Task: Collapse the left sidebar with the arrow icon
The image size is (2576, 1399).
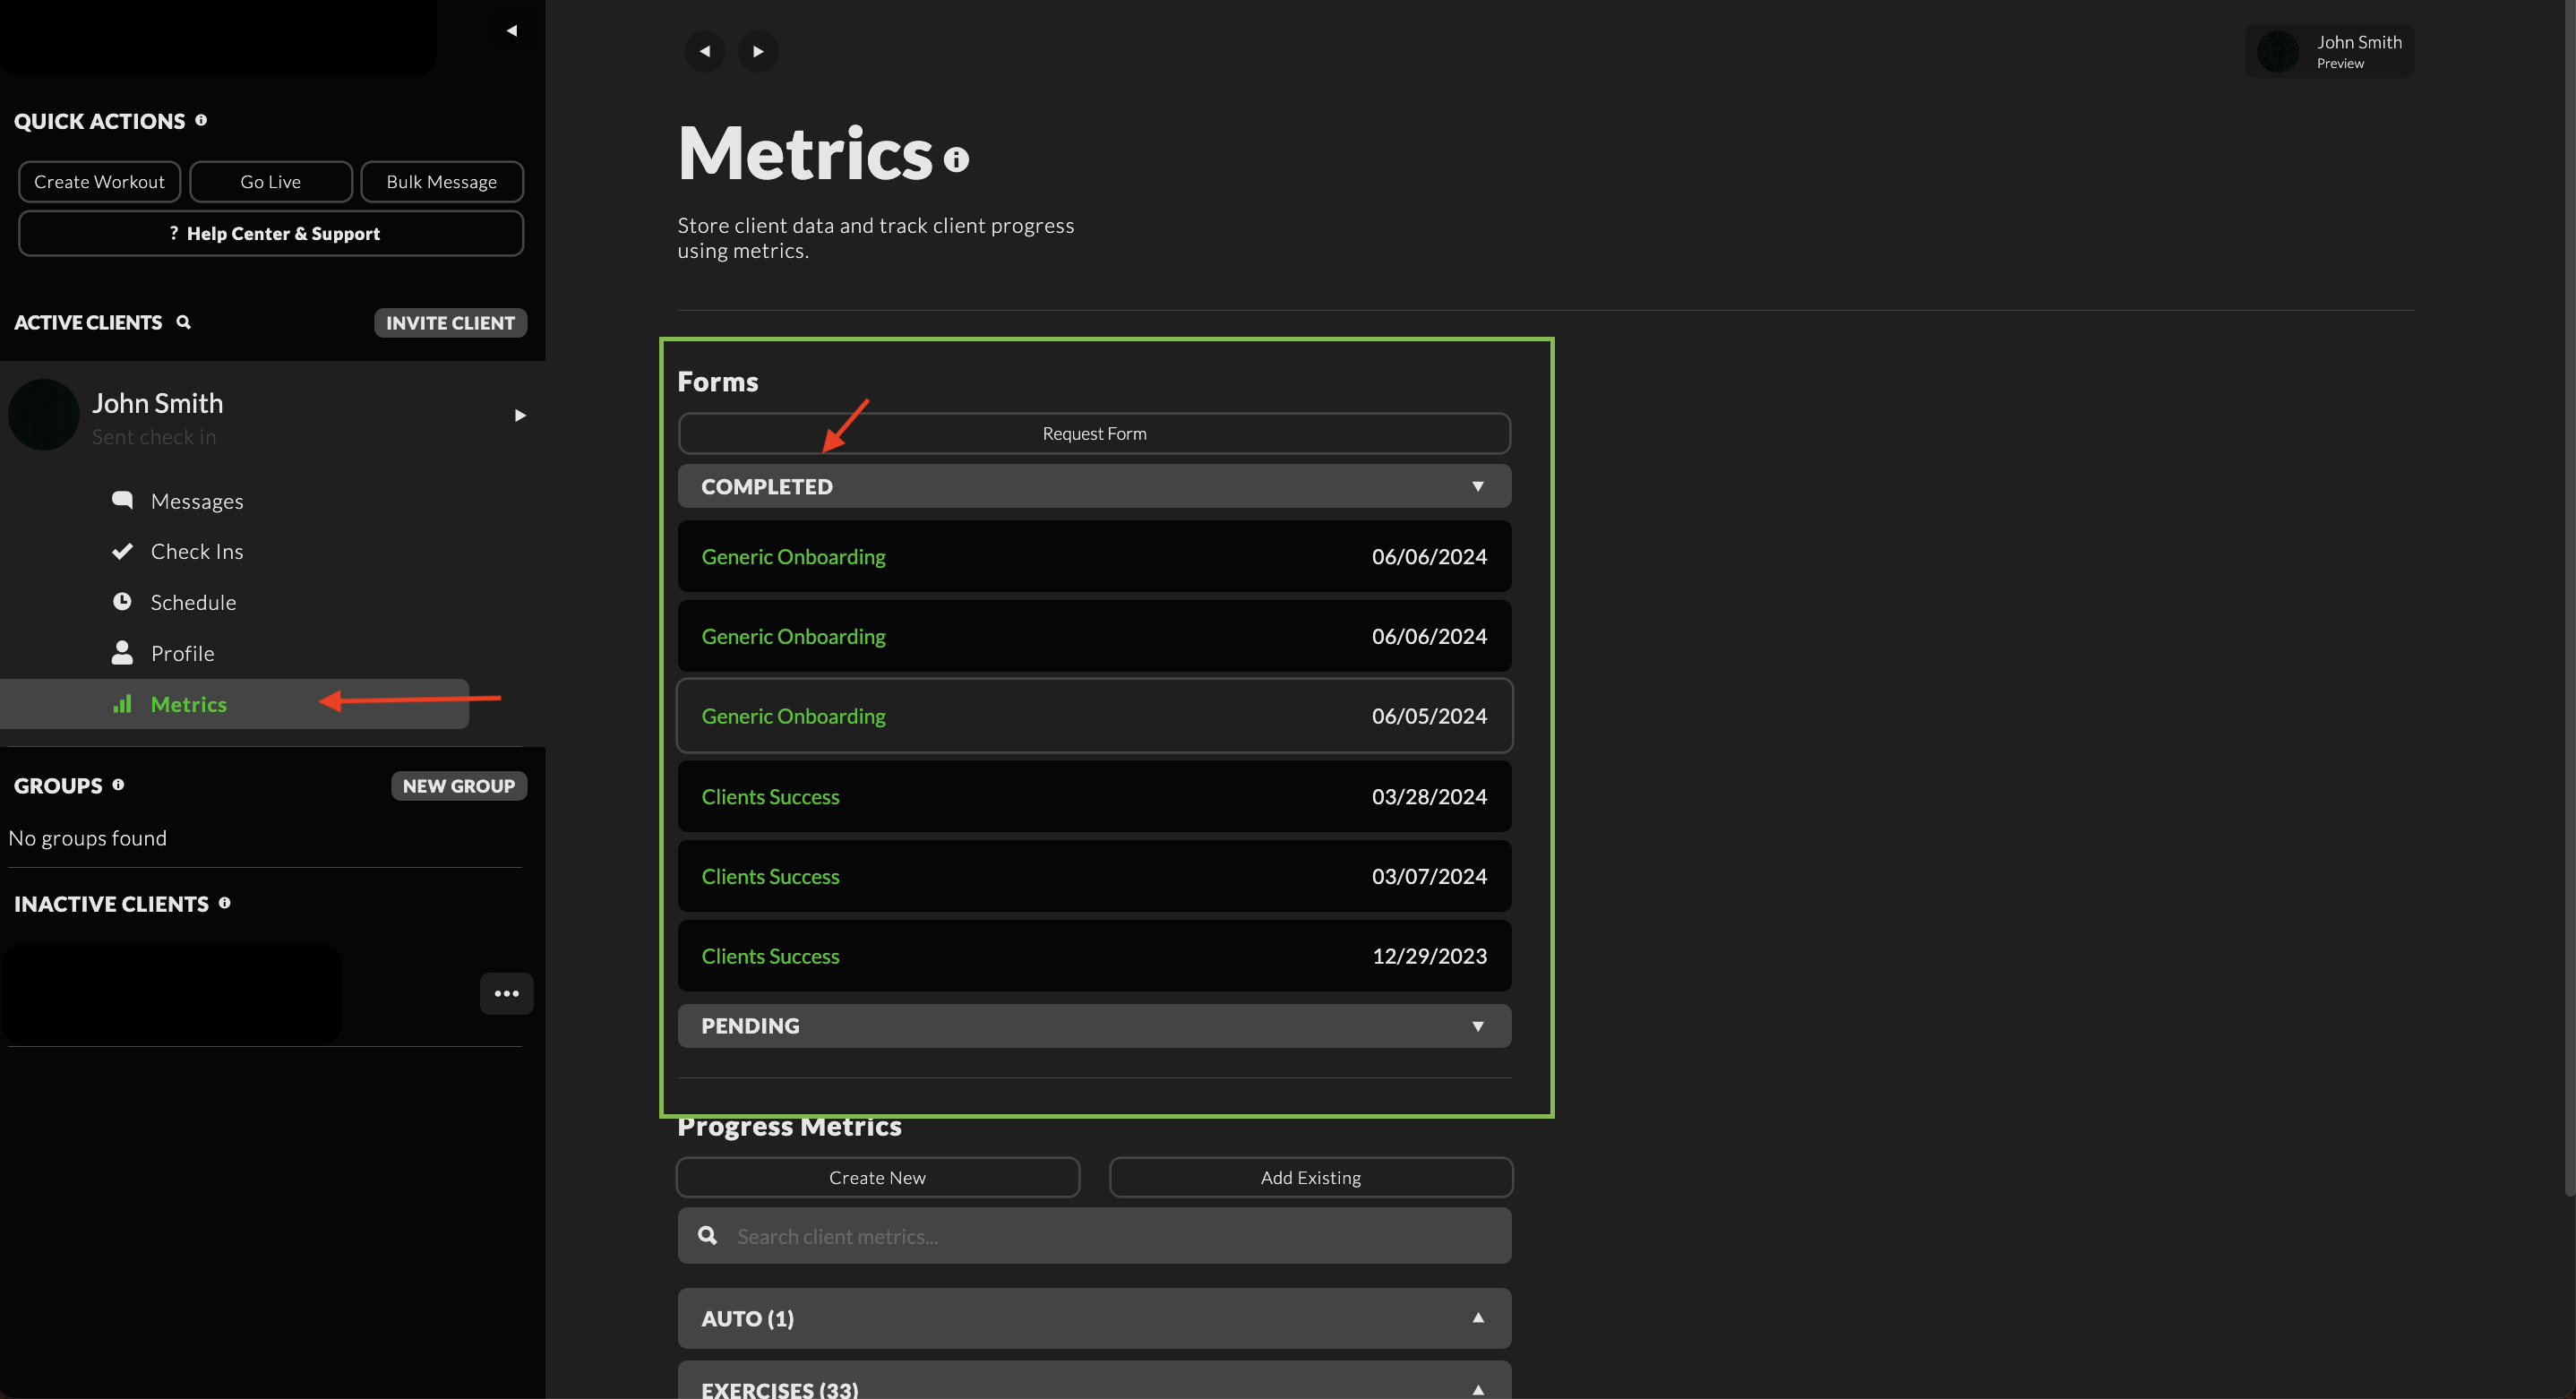Action: [512, 30]
